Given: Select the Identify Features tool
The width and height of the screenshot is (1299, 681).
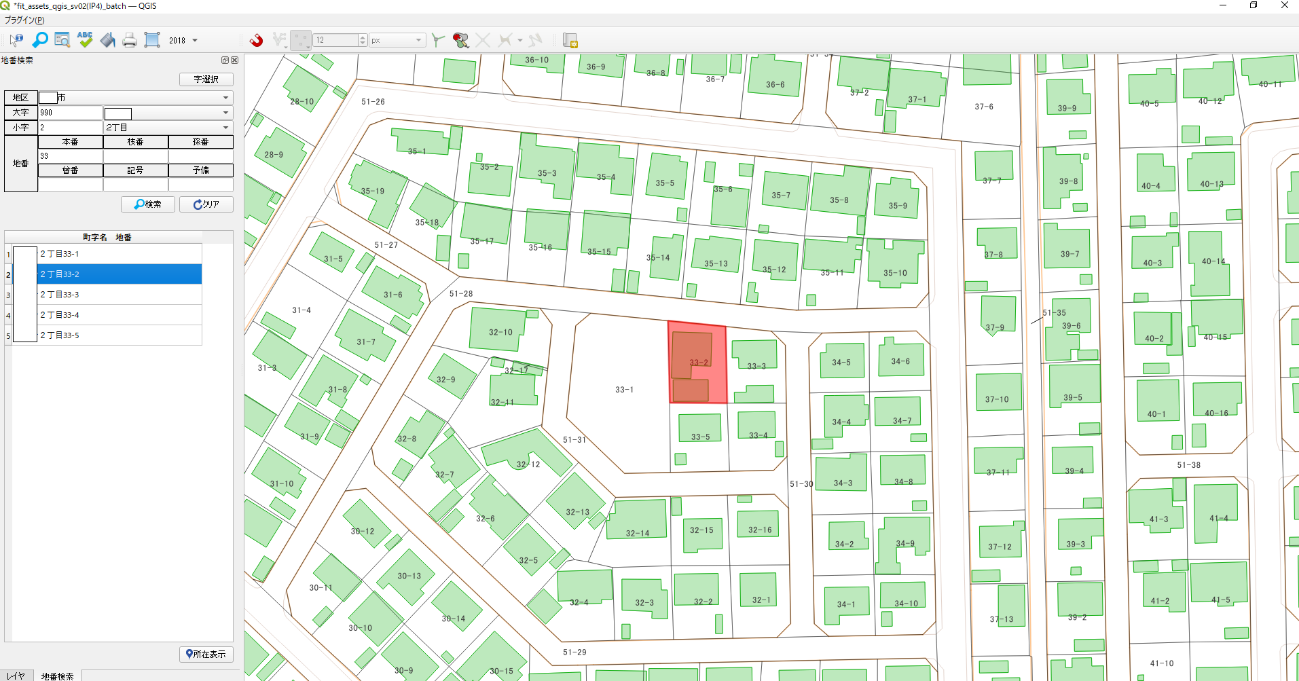Looking at the screenshot, I should tap(16, 40).
